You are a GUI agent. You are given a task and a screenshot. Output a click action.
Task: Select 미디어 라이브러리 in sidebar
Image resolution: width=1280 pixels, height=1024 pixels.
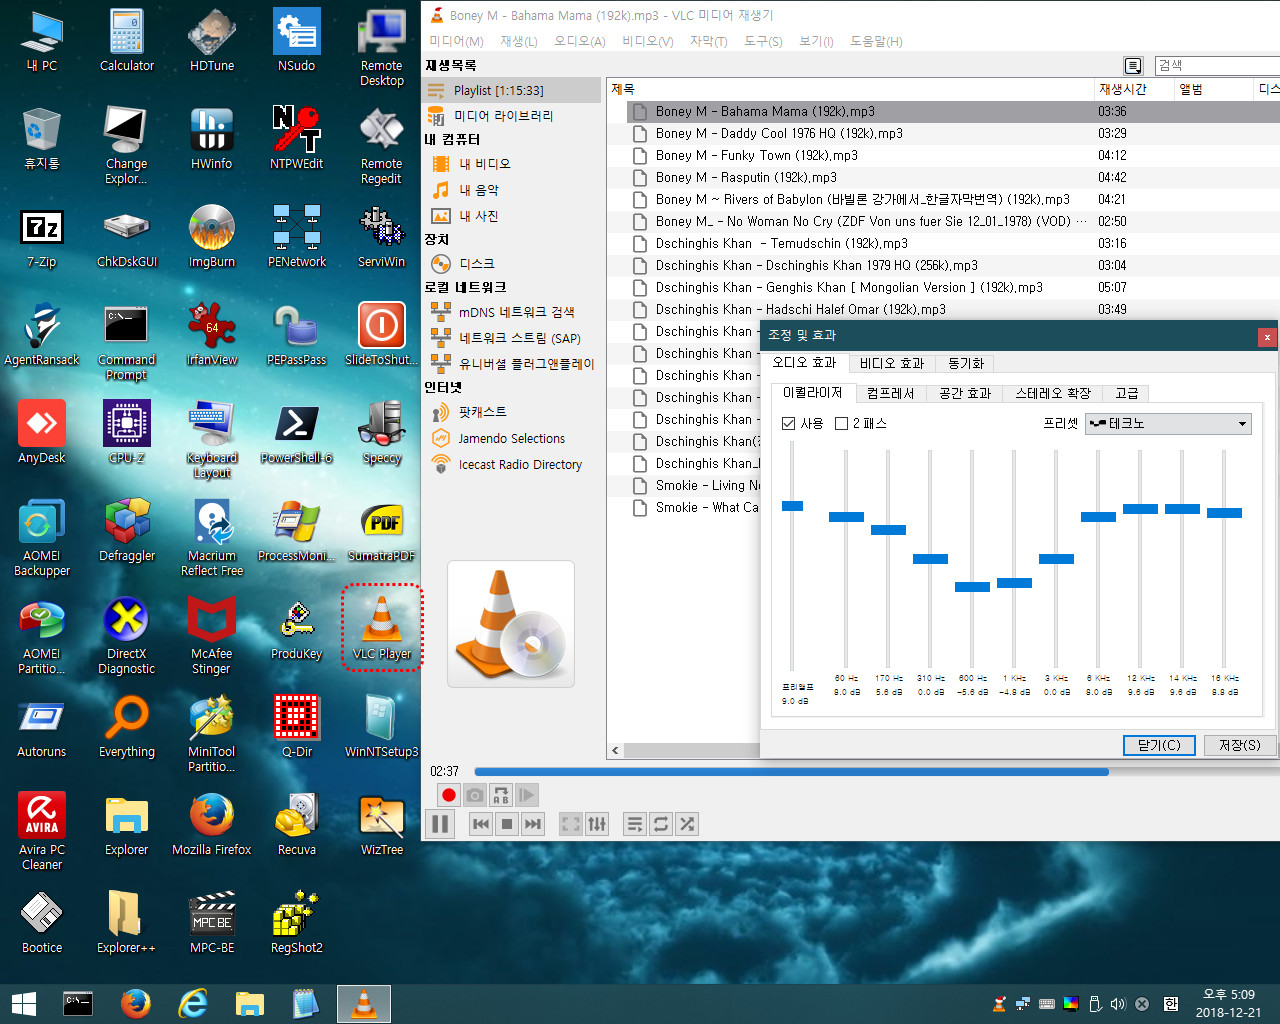pyautogui.click(x=512, y=116)
